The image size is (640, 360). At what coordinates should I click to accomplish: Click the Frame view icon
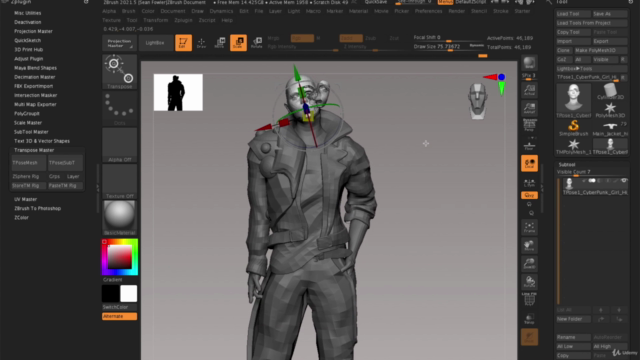click(529, 227)
